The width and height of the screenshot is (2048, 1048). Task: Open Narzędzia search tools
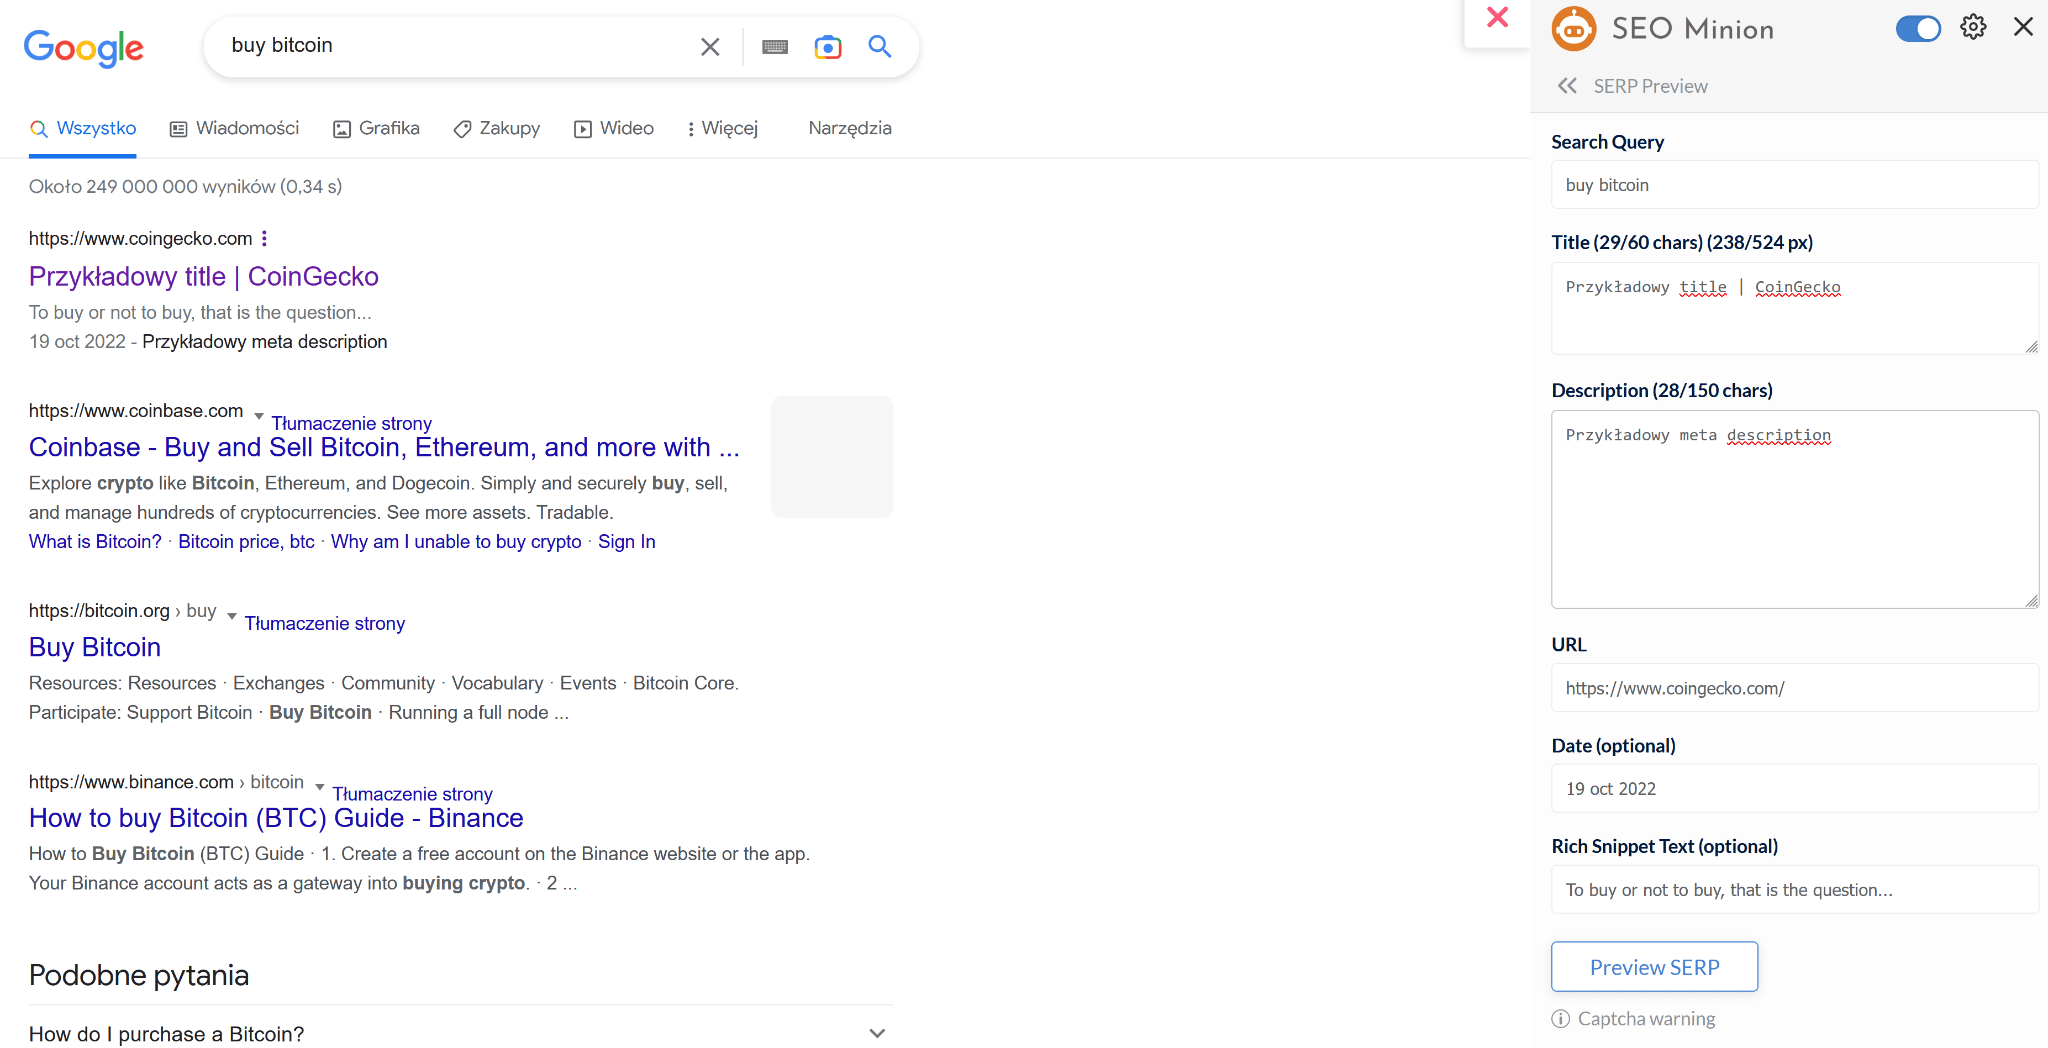click(x=850, y=128)
